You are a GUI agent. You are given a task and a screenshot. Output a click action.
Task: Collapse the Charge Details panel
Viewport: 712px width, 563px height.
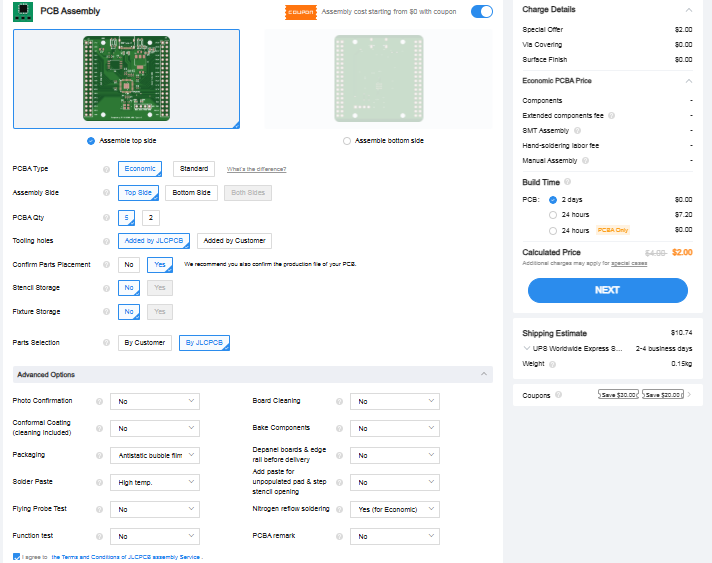(689, 10)
